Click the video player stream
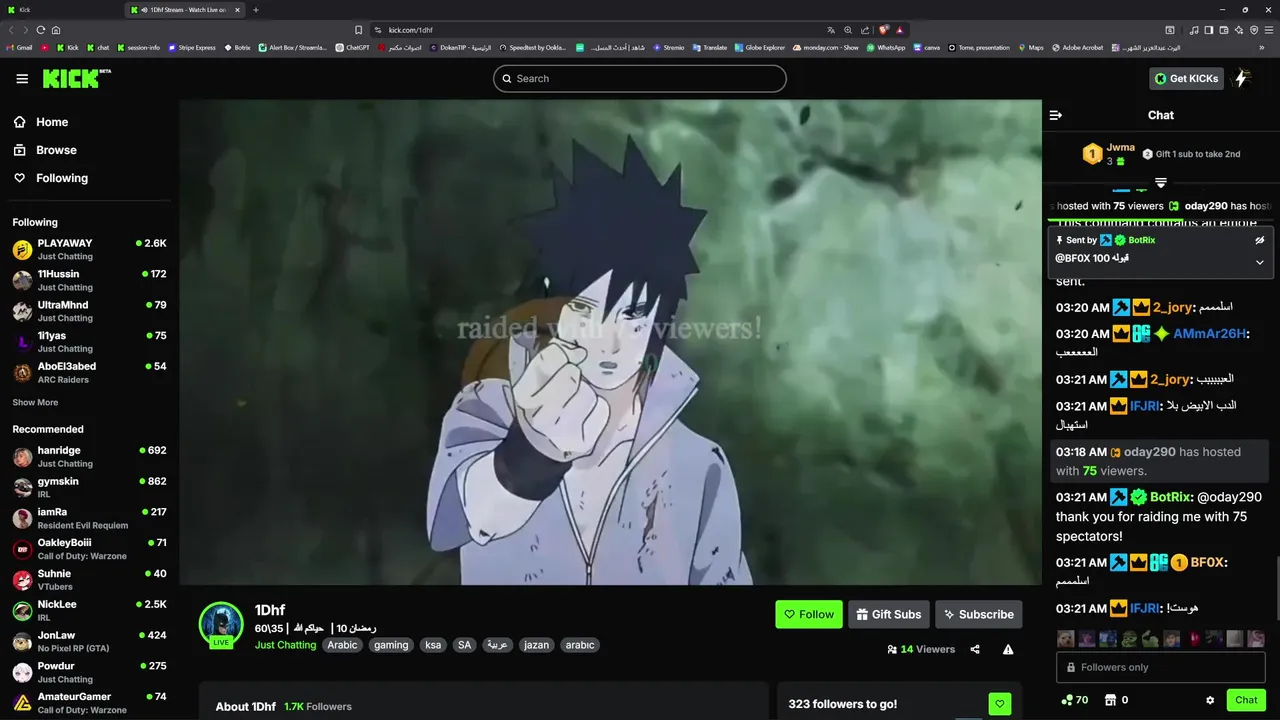Image resolution: width=1280 pixels, height=720 pixels. [x=610, y=342]
